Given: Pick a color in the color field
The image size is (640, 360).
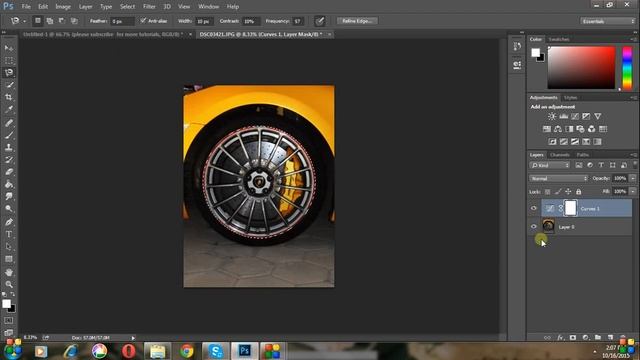Looking at the screenshot, I should pos(581,67).
